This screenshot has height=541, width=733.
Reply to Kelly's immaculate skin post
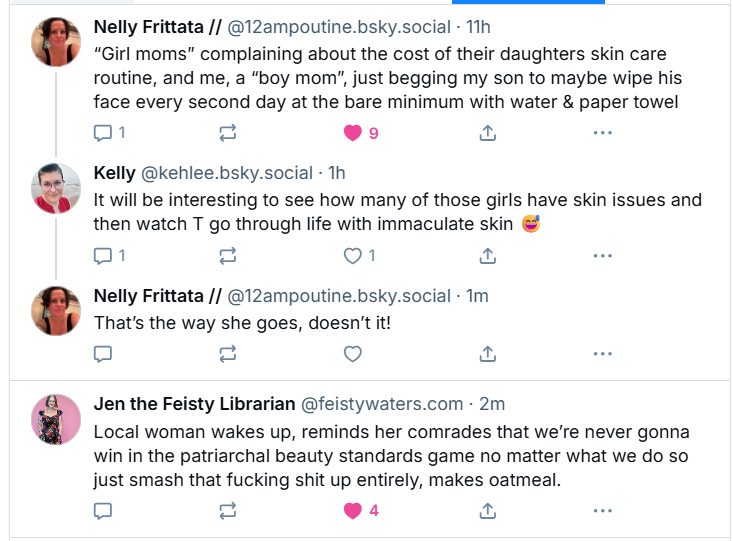pyautogui.click(x=103, y=256)
